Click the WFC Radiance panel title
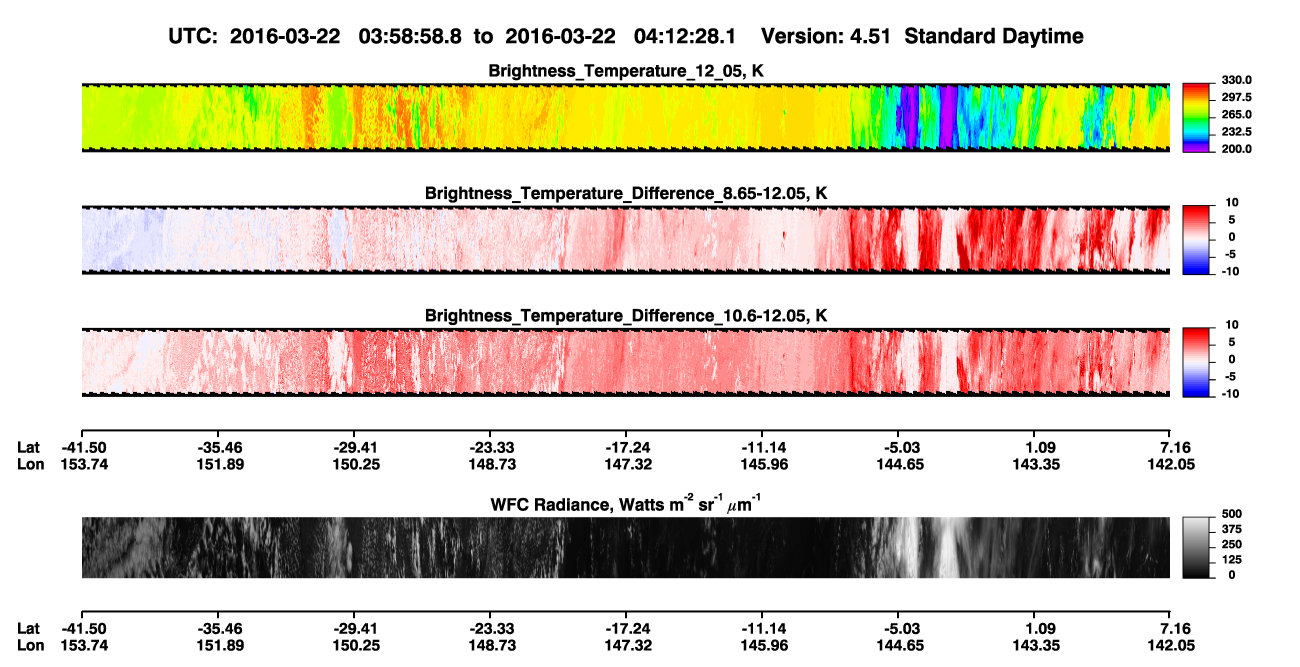Screen dimensions: 1300x667 click(x=627, y=505)
